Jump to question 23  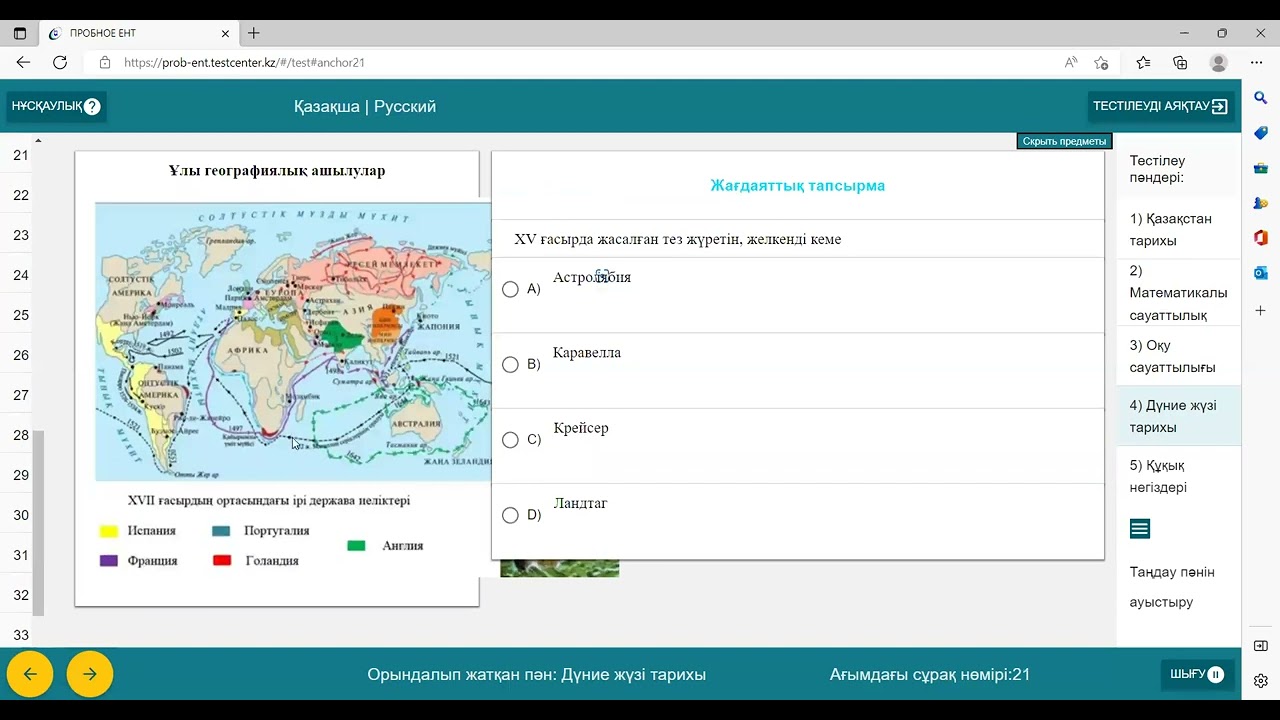[x=21, y=235]
